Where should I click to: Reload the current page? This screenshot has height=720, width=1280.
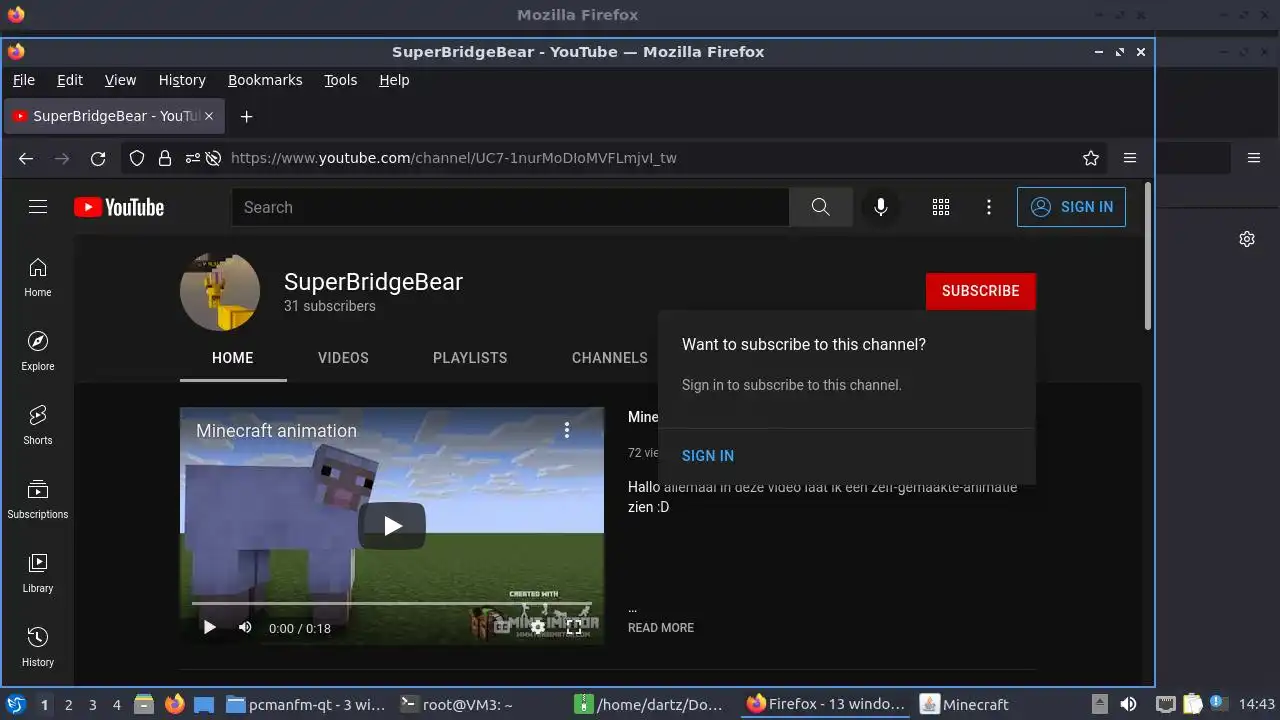98,158
